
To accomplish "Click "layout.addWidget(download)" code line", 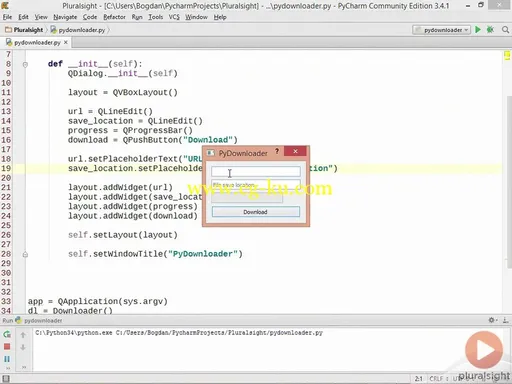I will click(133, 216).
